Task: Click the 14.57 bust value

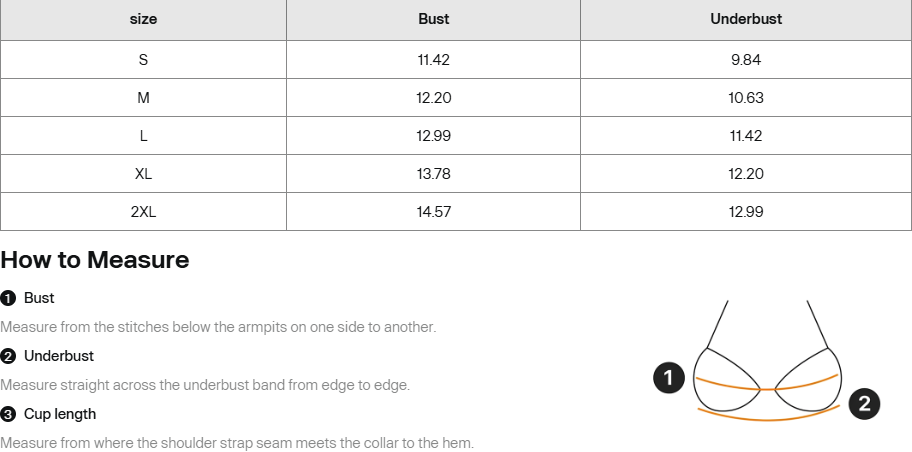Action: pyautogui.click(x=433, y=212)
